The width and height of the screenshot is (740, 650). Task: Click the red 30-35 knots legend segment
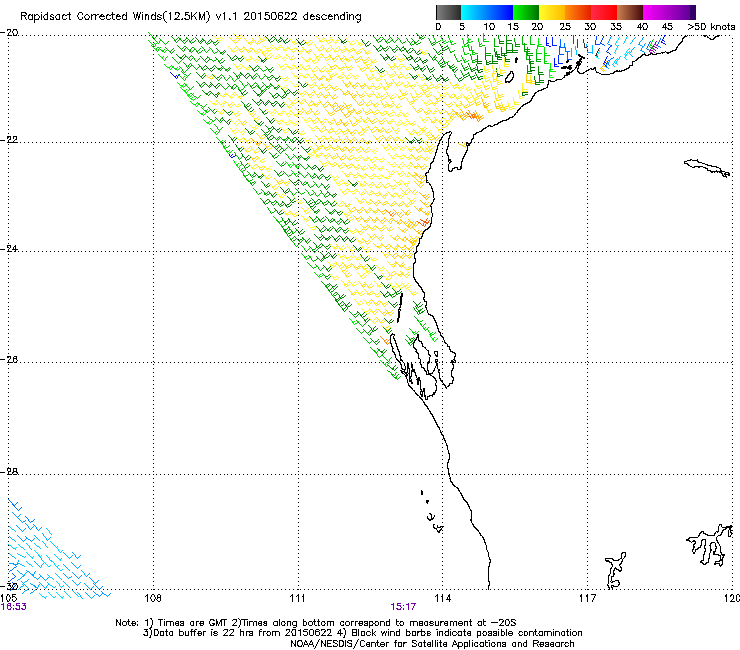604,12
